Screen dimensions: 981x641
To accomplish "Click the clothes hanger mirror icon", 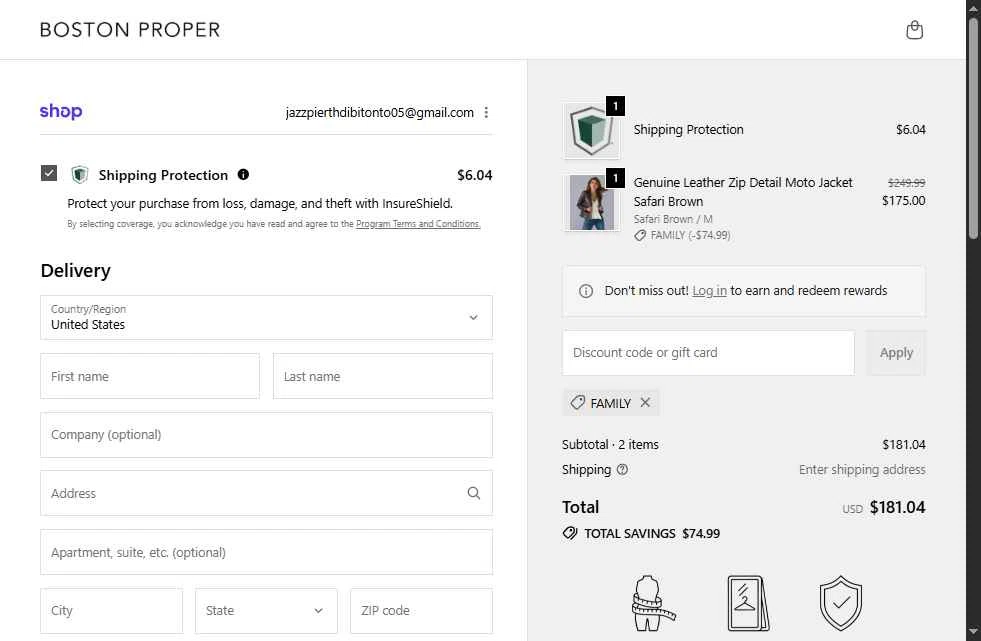I will tap(747, 603).
